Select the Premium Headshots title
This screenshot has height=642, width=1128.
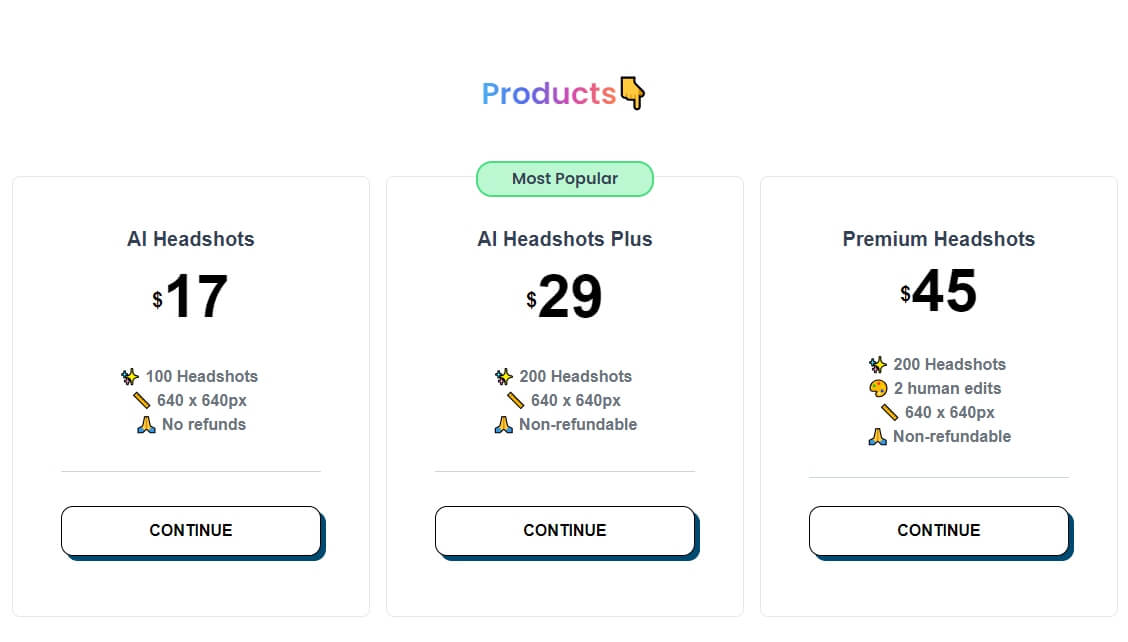939,239
